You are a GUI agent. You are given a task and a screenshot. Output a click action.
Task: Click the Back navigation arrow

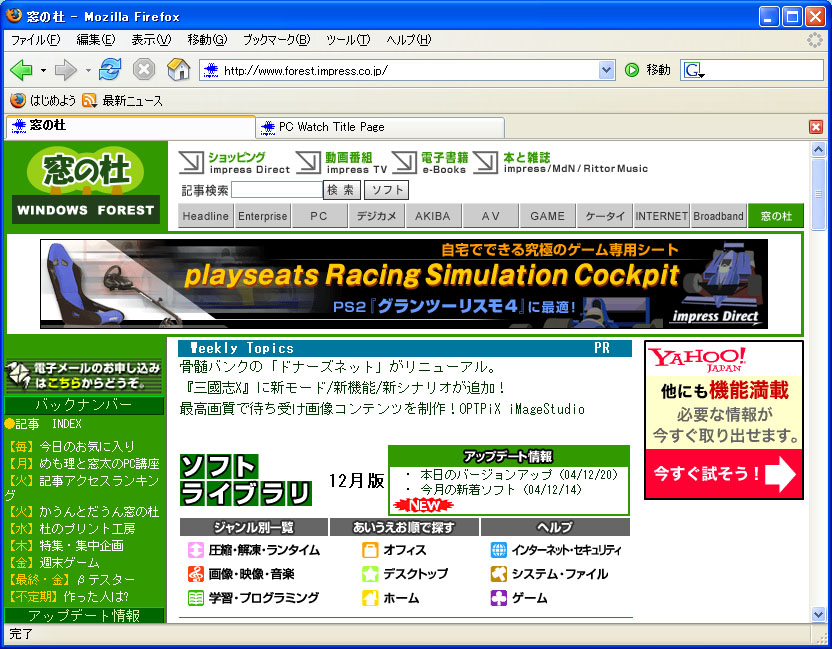21,70
